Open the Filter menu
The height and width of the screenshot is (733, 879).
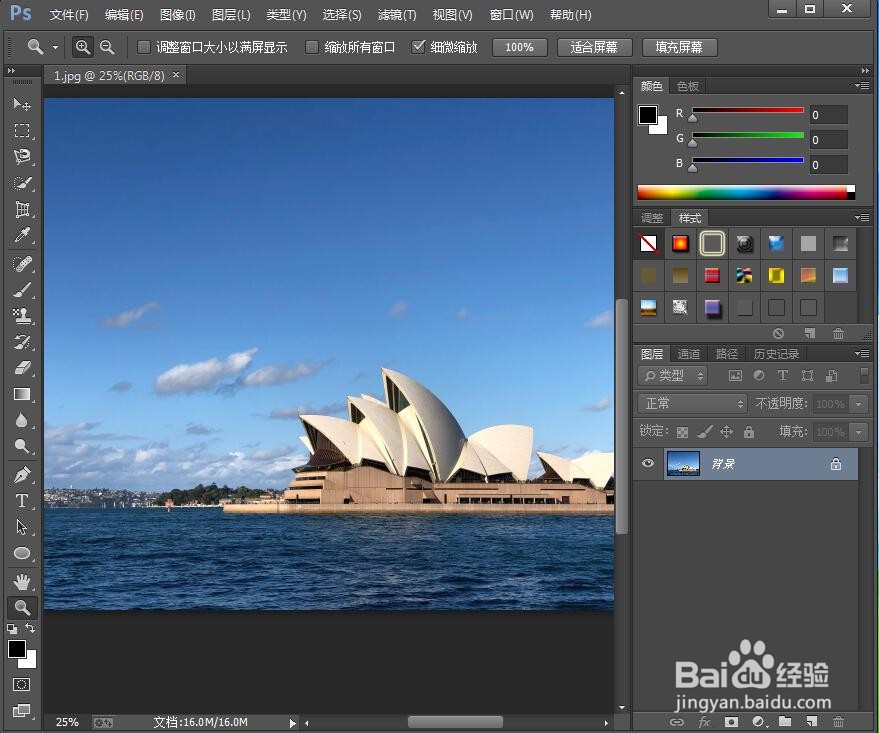(x=397, y=15)
